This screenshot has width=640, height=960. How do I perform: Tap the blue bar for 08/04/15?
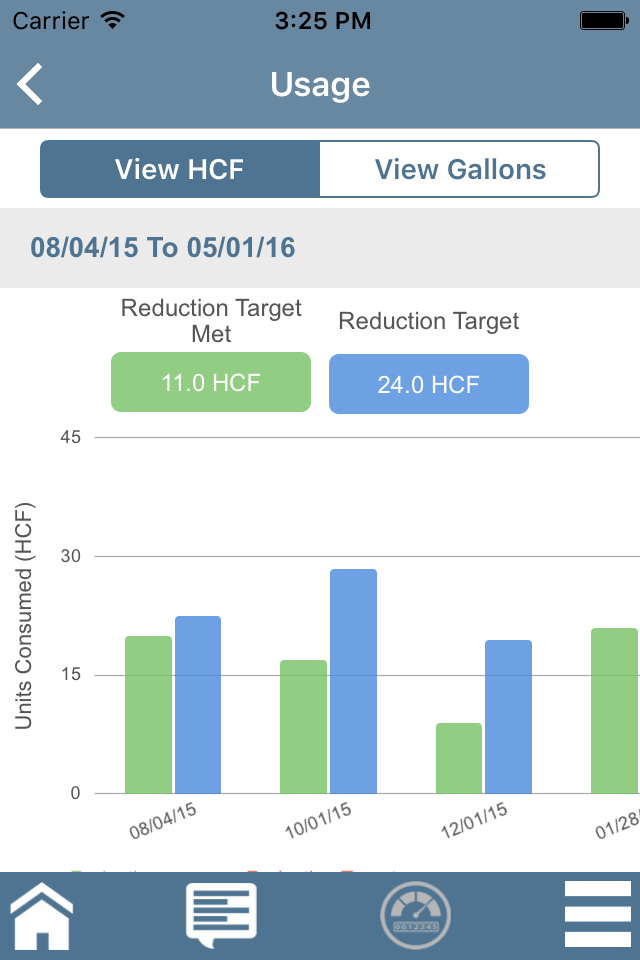198,704
